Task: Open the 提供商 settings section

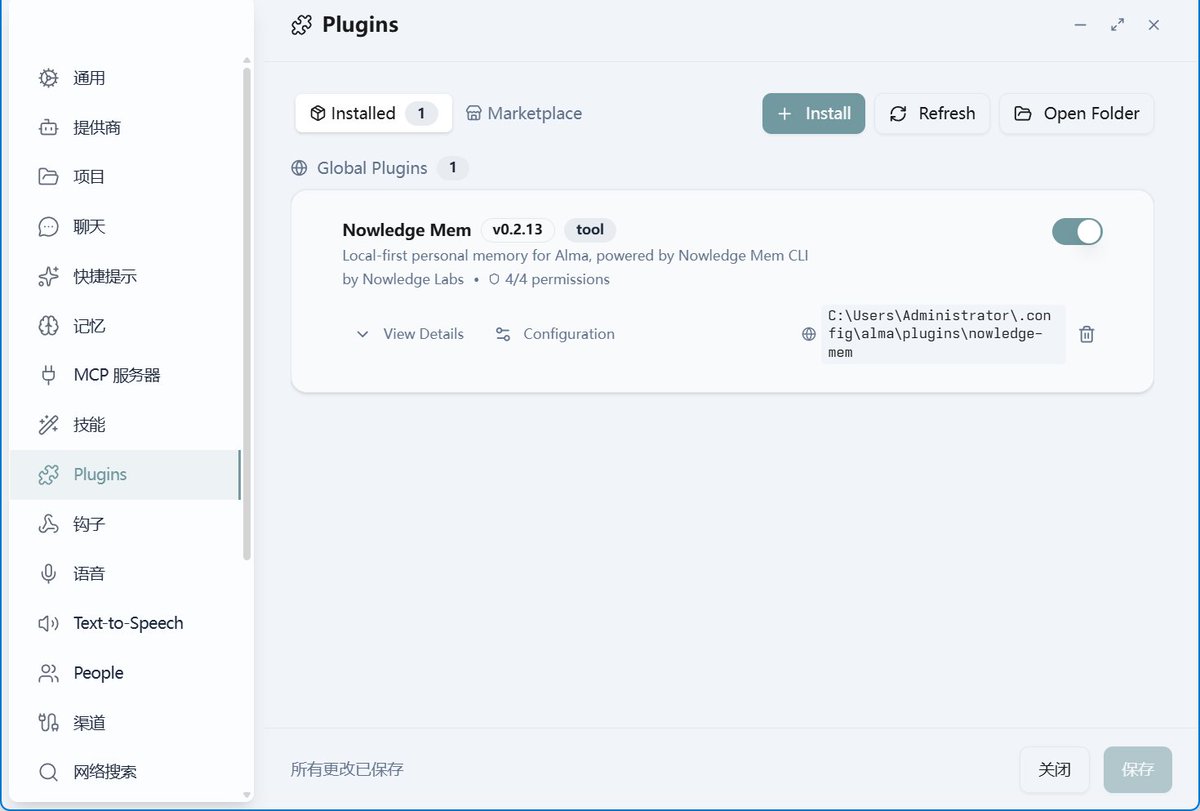Action: (98, 127)
